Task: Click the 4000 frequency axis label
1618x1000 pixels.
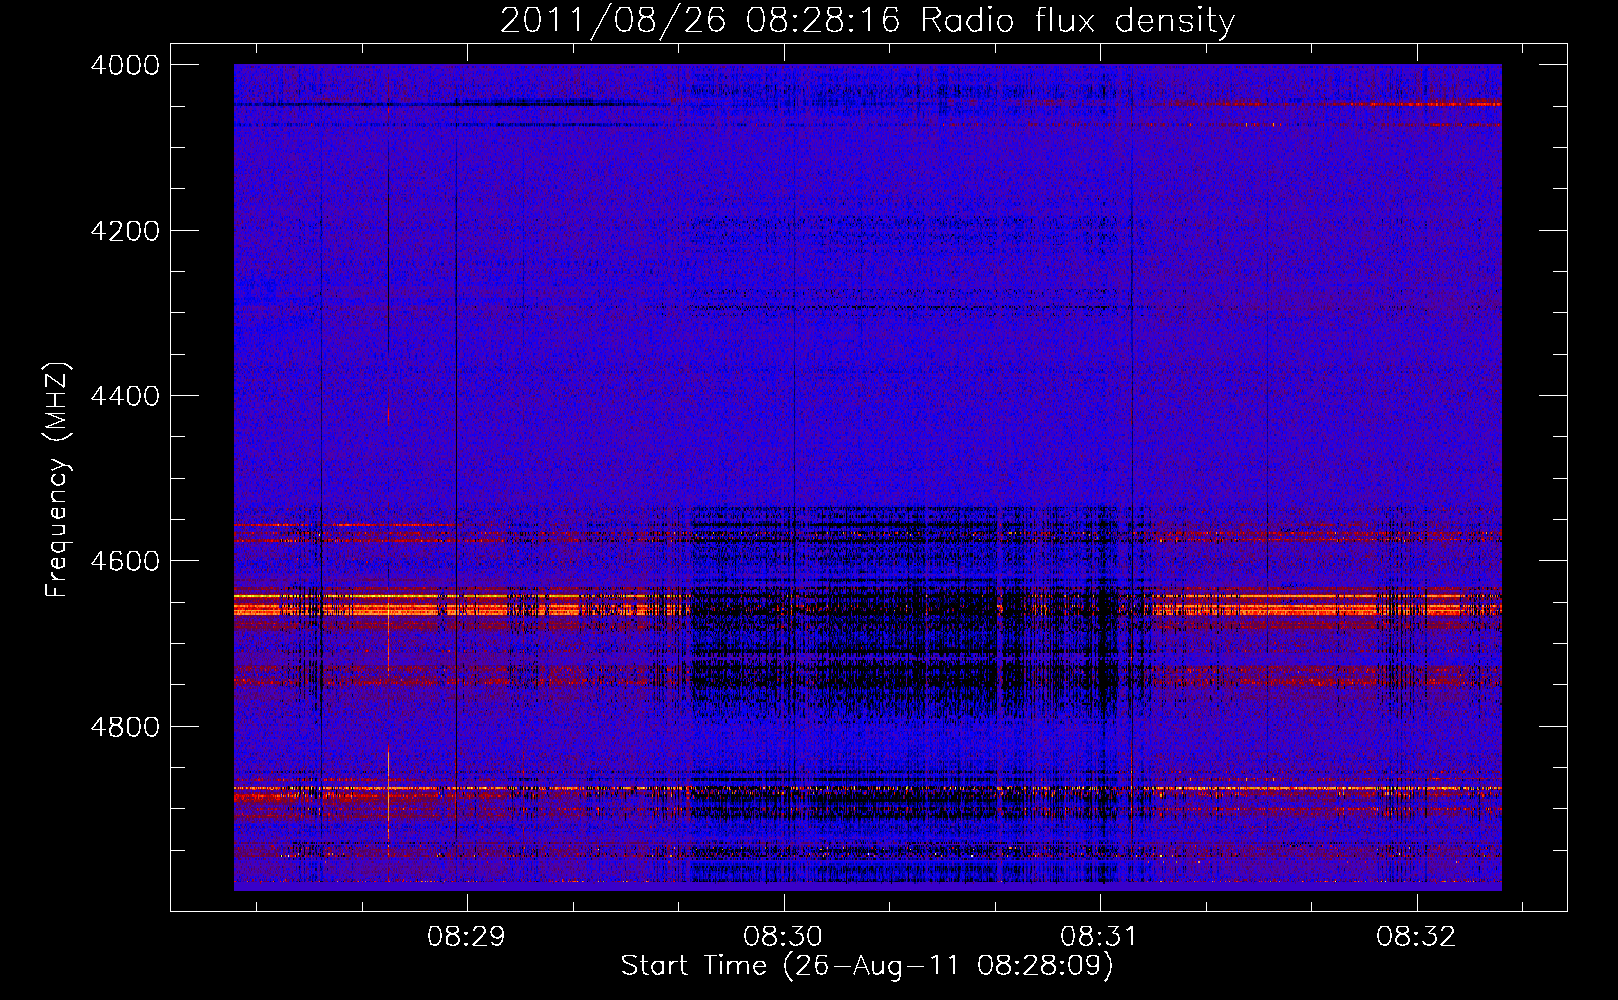Action: point(125,65)
